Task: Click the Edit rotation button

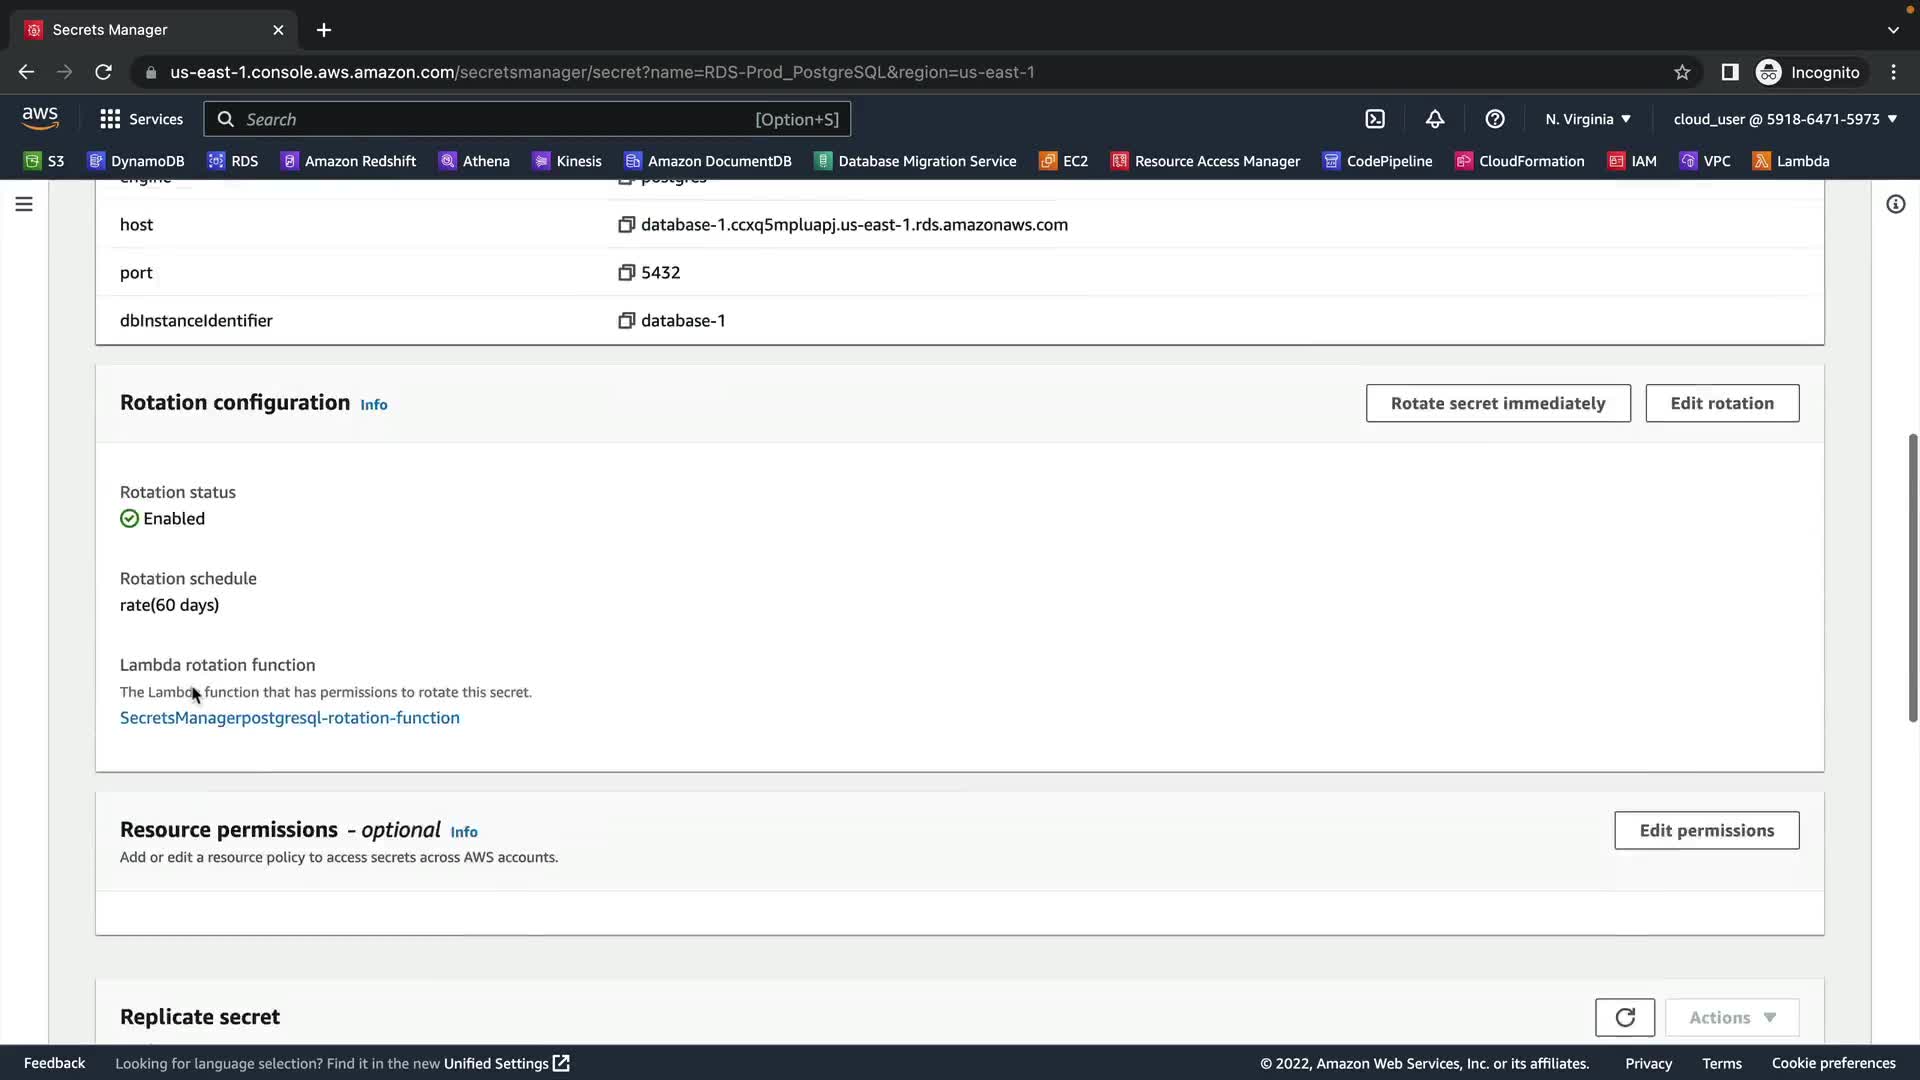Action: (1721, 403)
